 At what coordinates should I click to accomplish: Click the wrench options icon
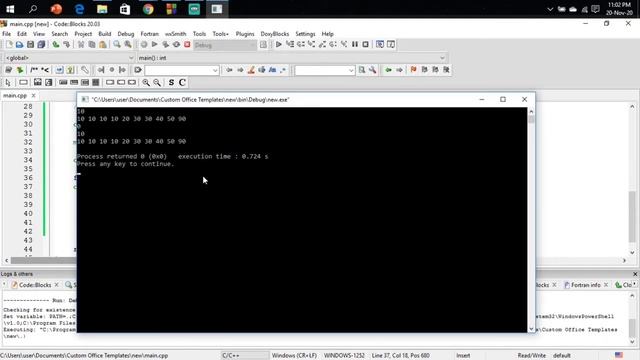click(x=373, y=70)
